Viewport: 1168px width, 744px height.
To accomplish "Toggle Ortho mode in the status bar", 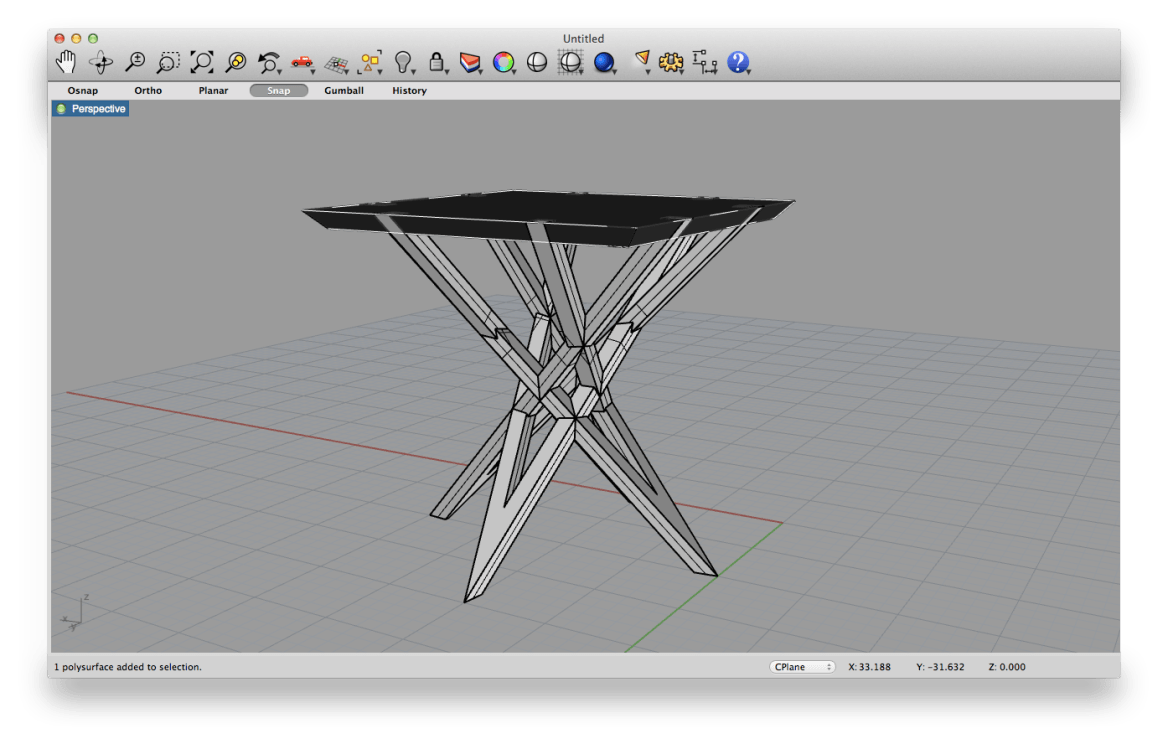I will (147, 90).
